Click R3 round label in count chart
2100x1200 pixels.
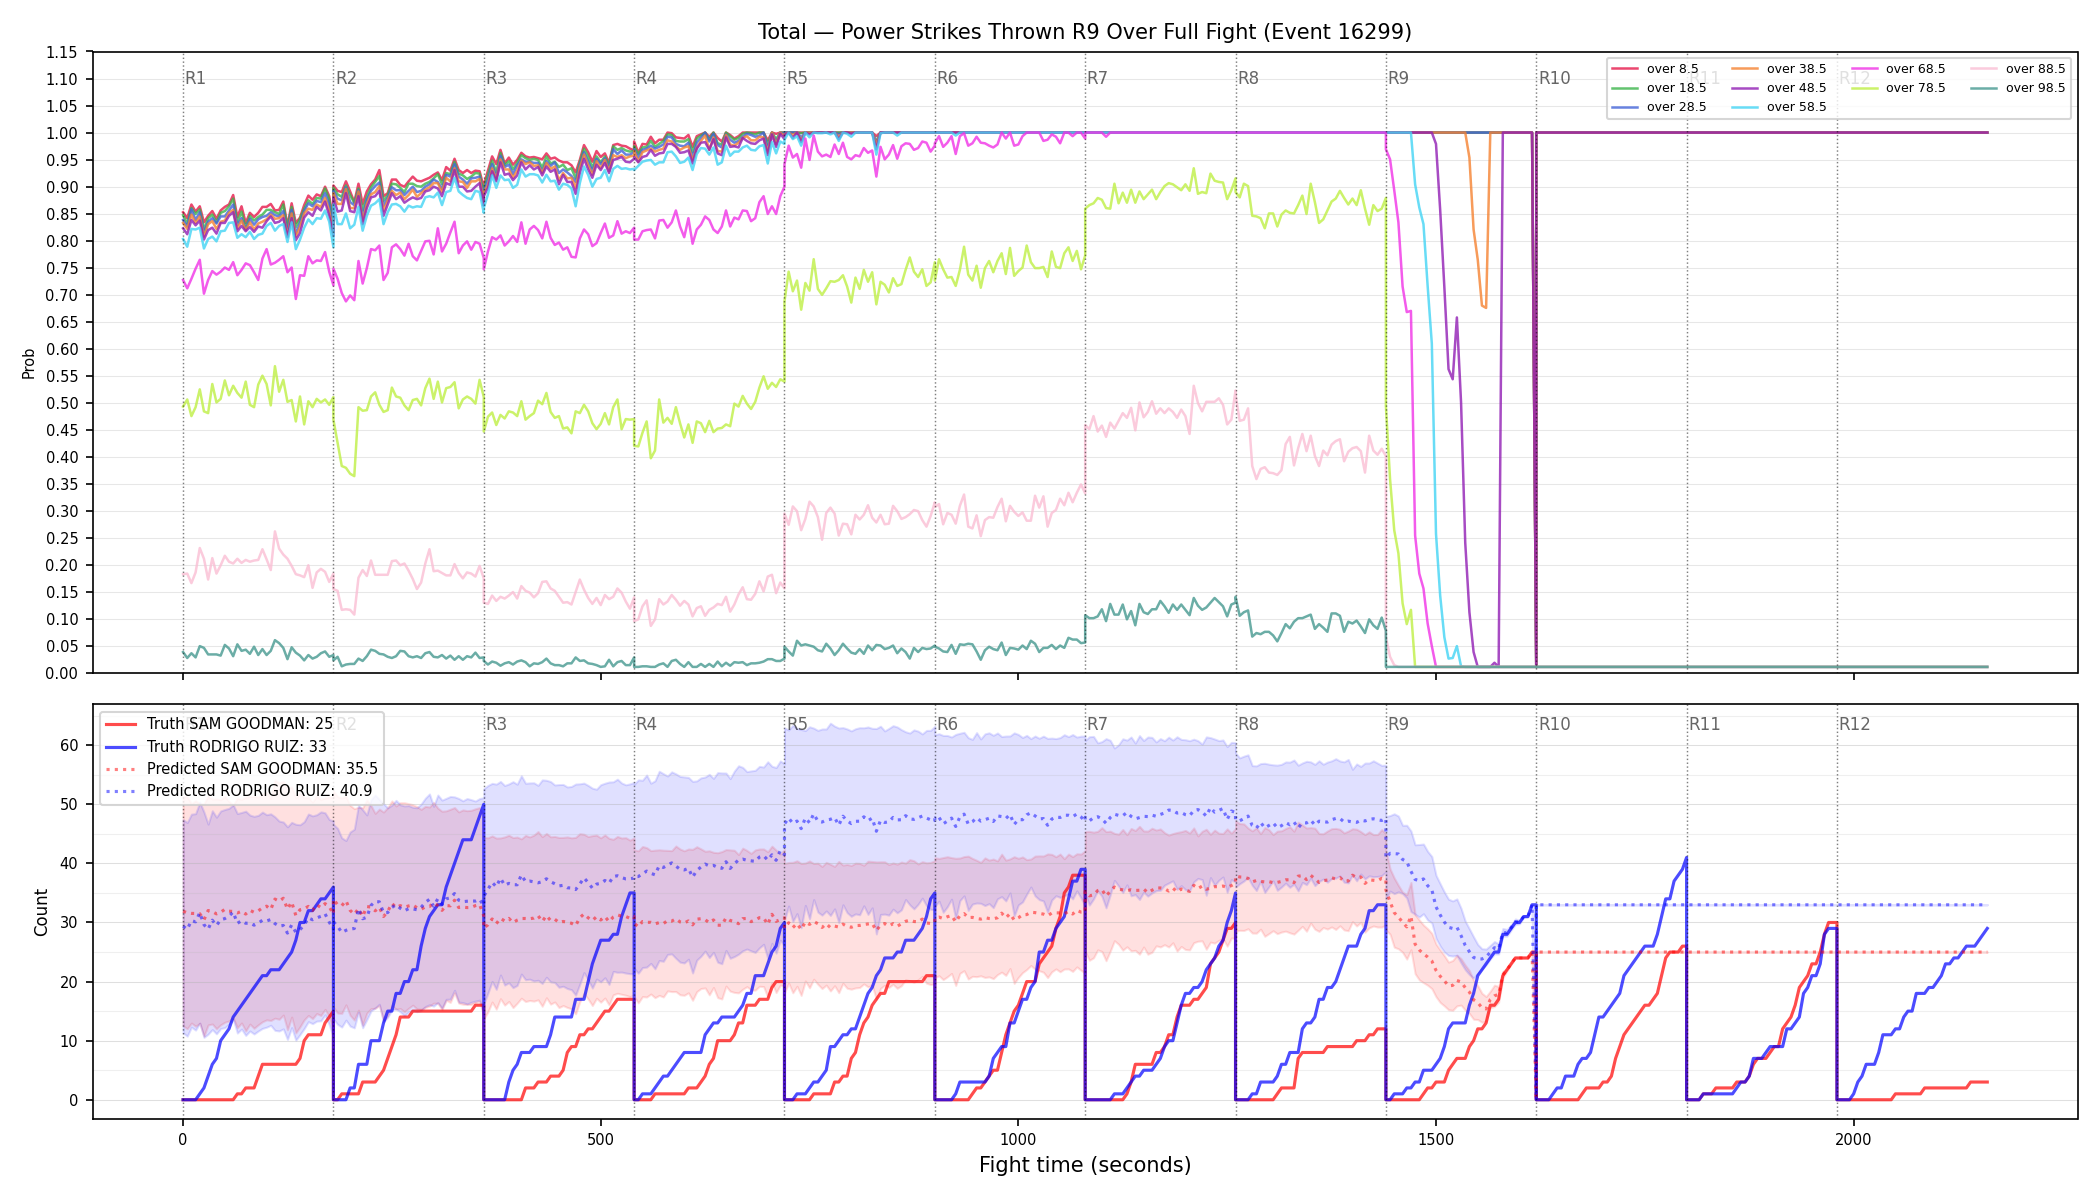[x=496, y=724]
